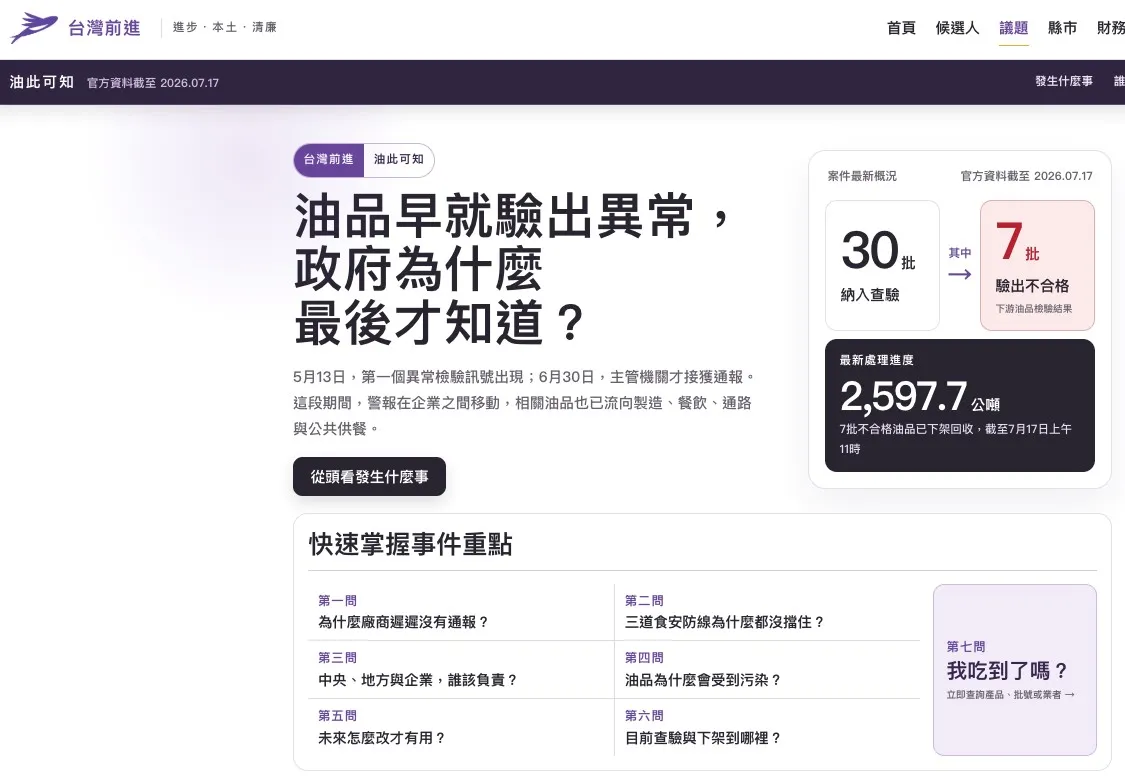Click the arrow after 立即查詢產品、批號或業者
Viewport: 1125px width, 782px height.
pyautogui.click(x=1070, y=694)
